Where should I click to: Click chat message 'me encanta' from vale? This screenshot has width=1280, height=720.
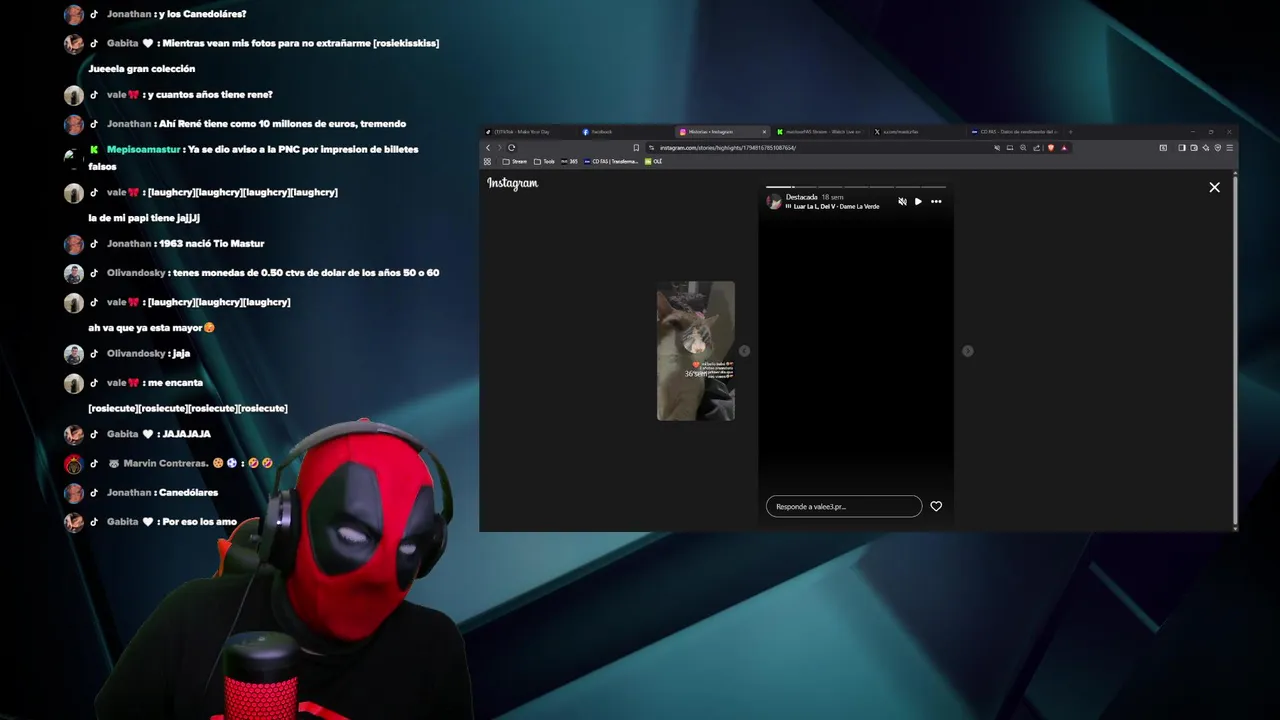point(175,382)
